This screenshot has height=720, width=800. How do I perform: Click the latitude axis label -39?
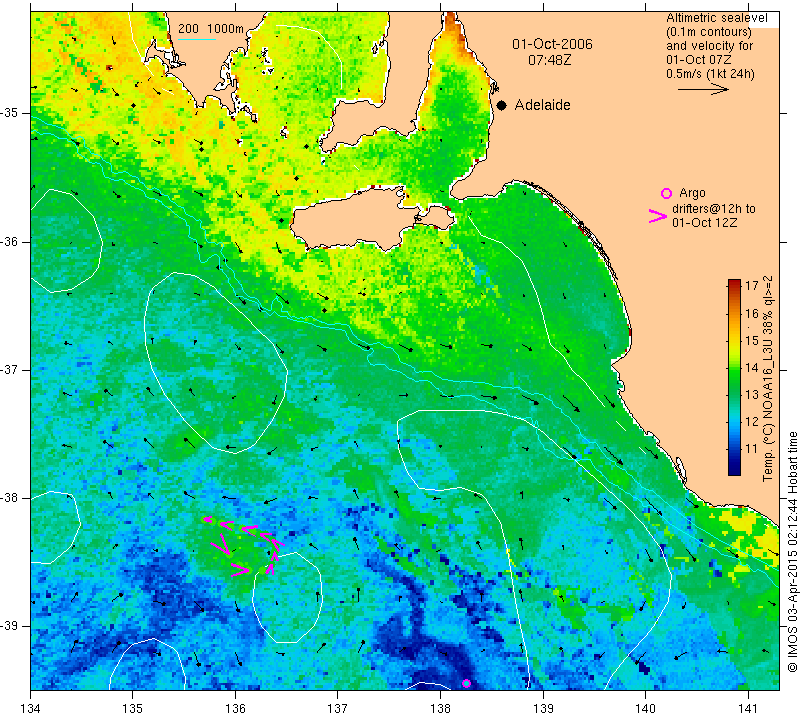(9, 626)
